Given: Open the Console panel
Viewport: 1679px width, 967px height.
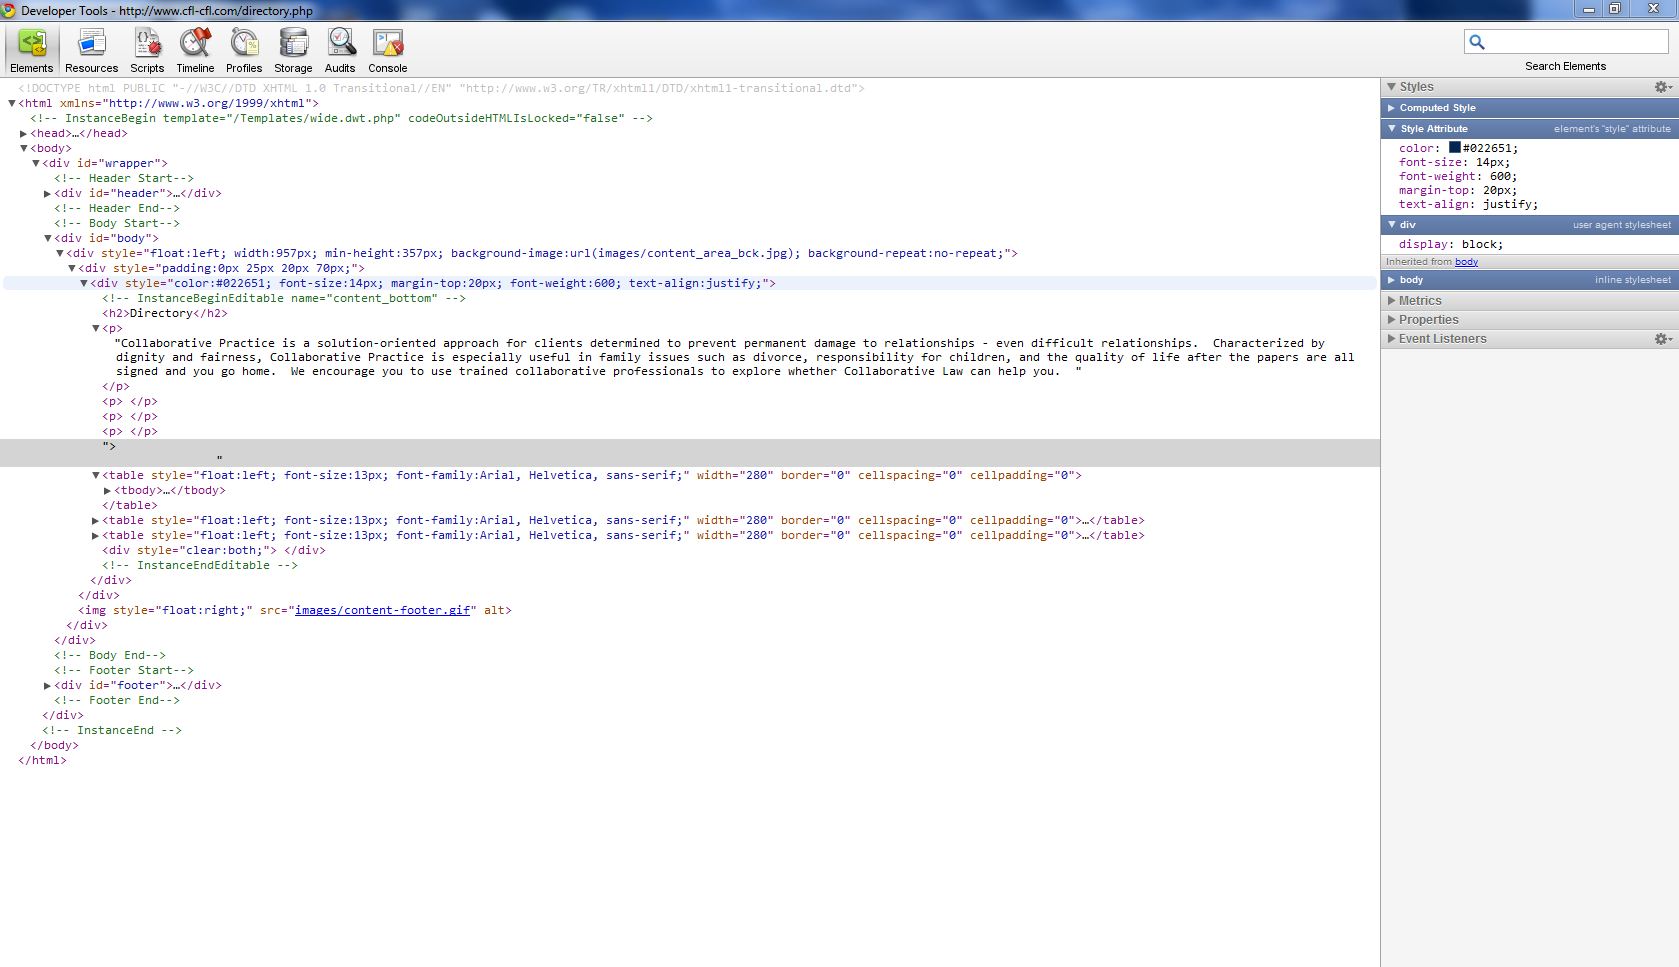Looking at the screenshot, I should click(387, 50).
